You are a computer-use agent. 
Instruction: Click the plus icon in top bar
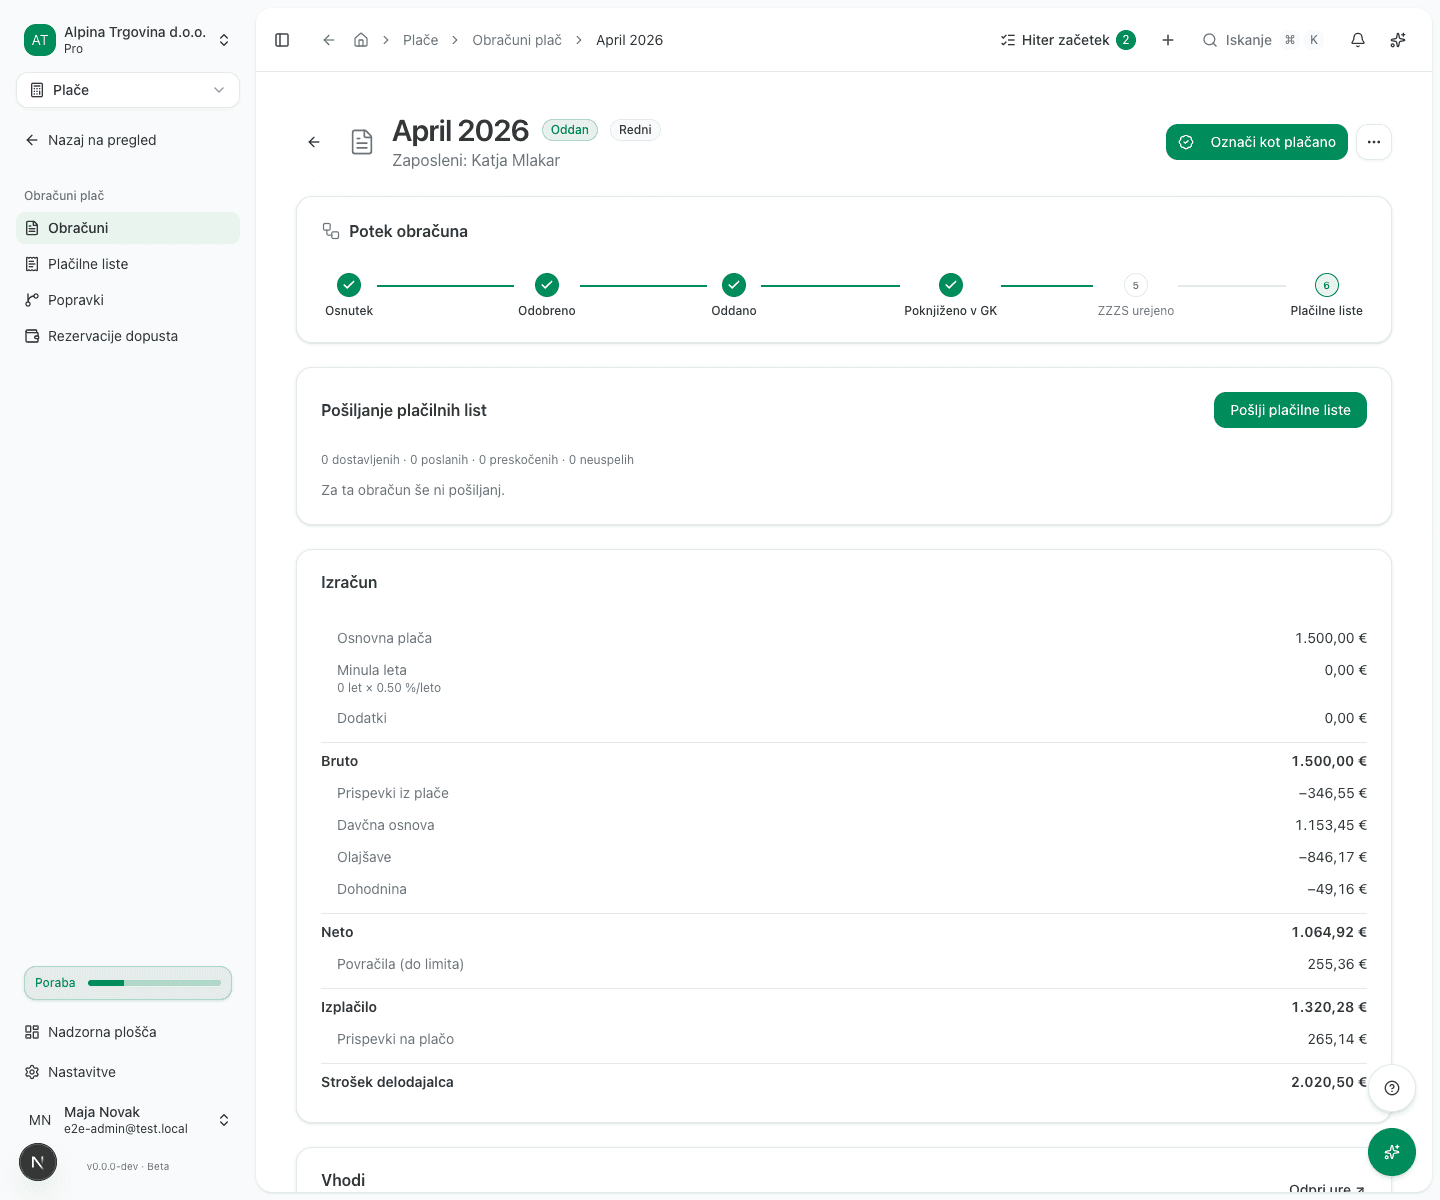click(x=1168, y=40)
